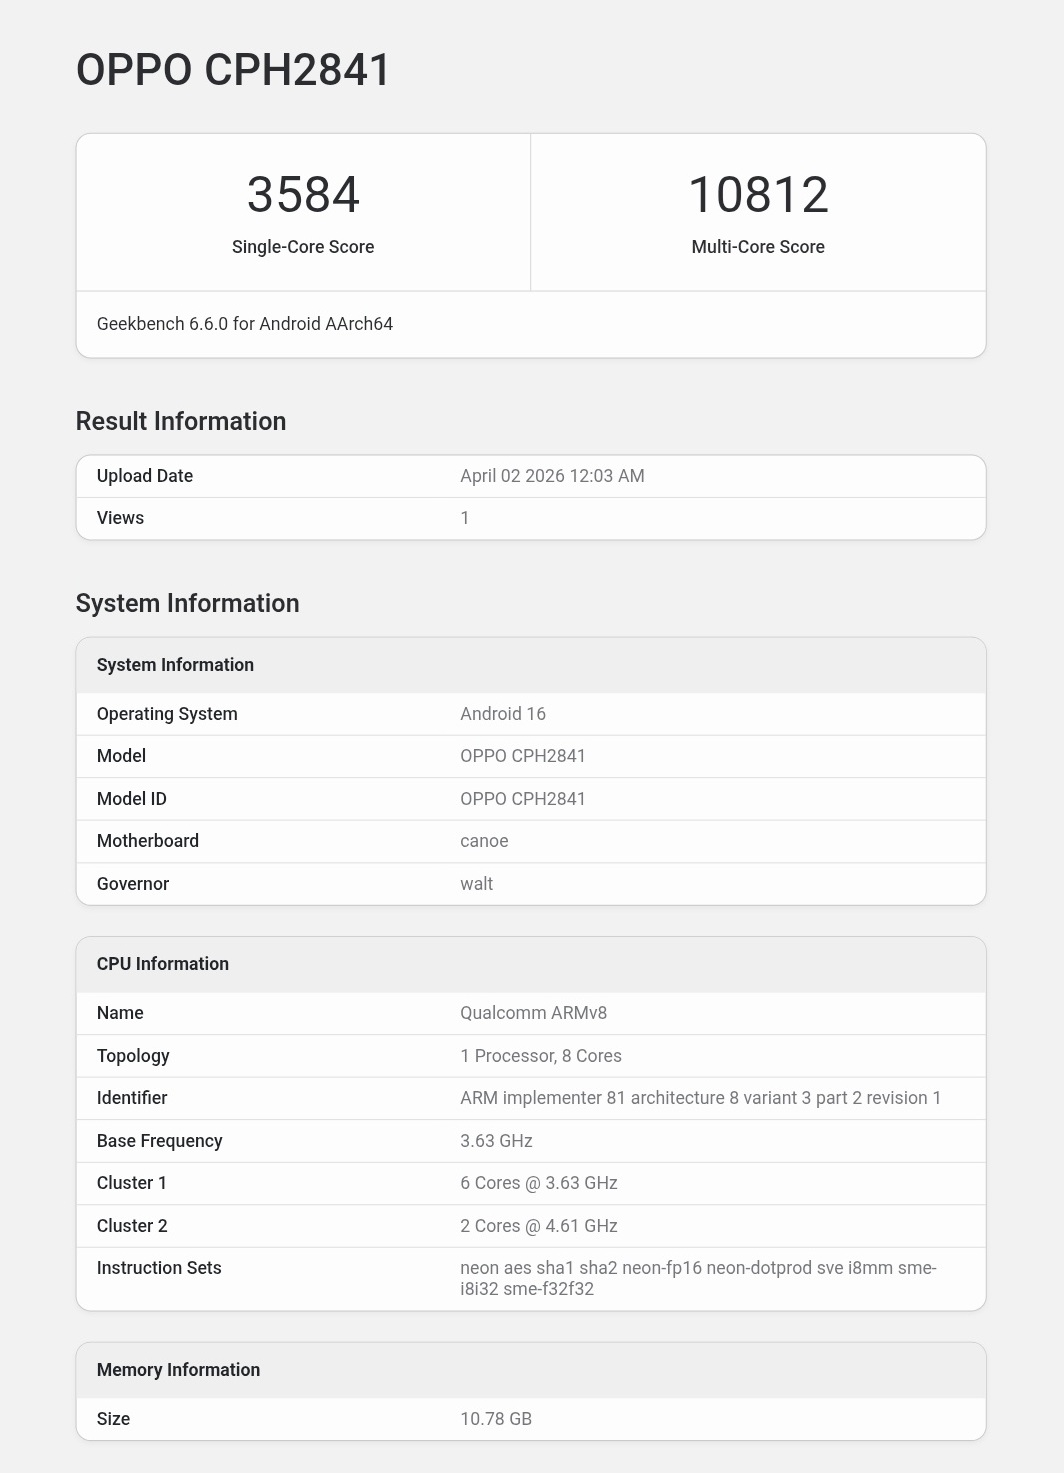Click the Model value OPPO CPH2841
This screenshot has height=1473, width=1064.
click(523, 756)
